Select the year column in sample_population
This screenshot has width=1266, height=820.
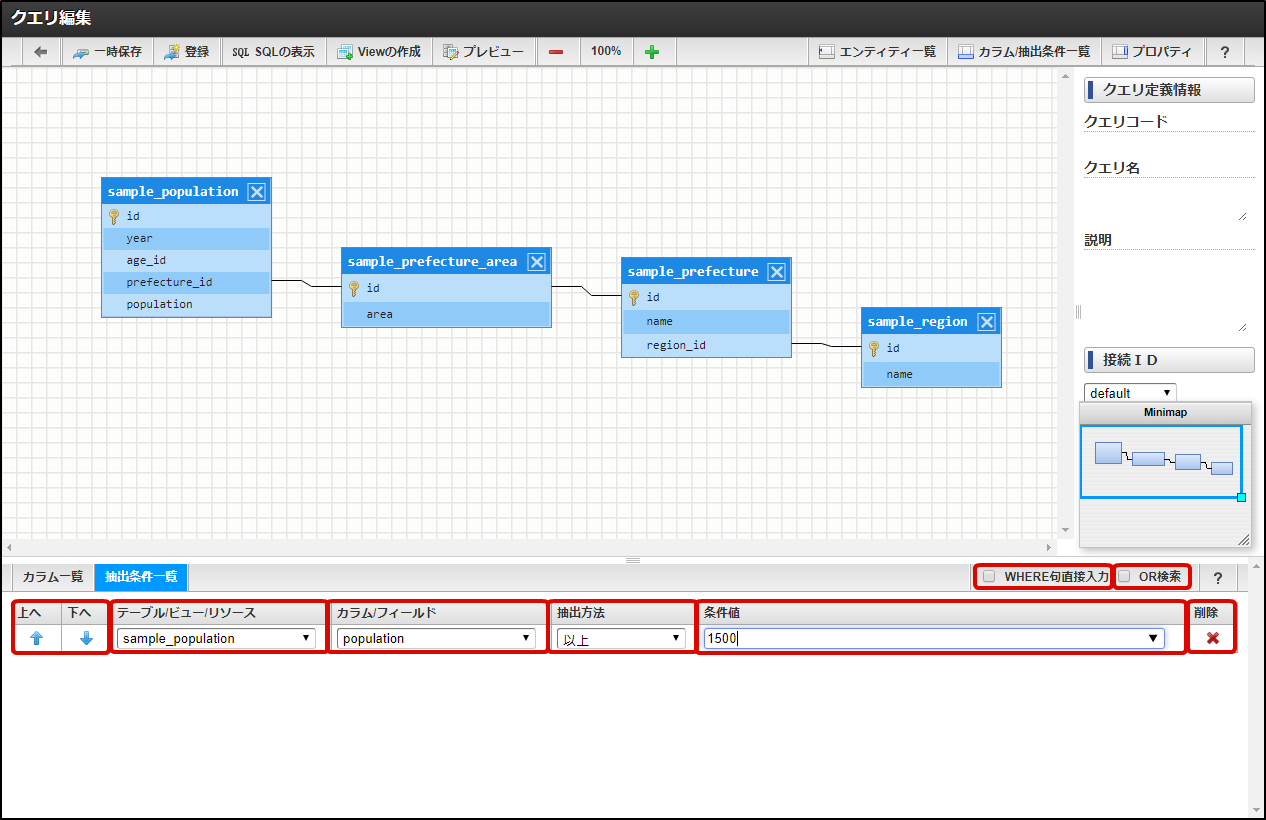tap(187, 238)
